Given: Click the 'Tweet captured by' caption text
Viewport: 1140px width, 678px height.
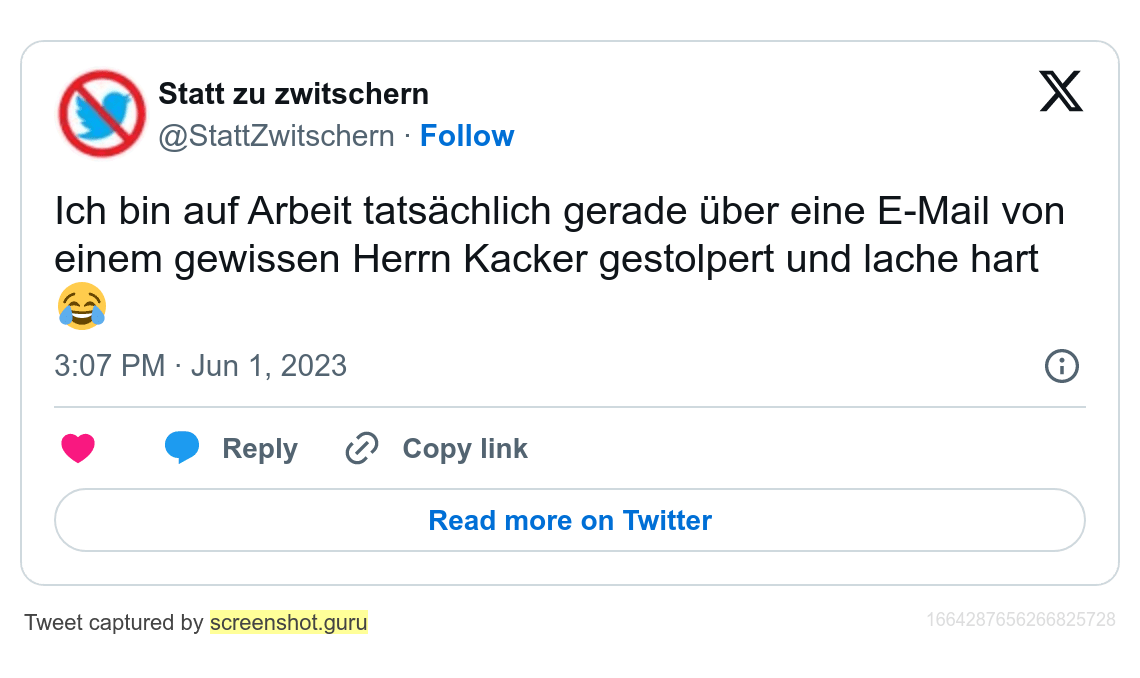Looking at the screenshot, I should (114, 623).
